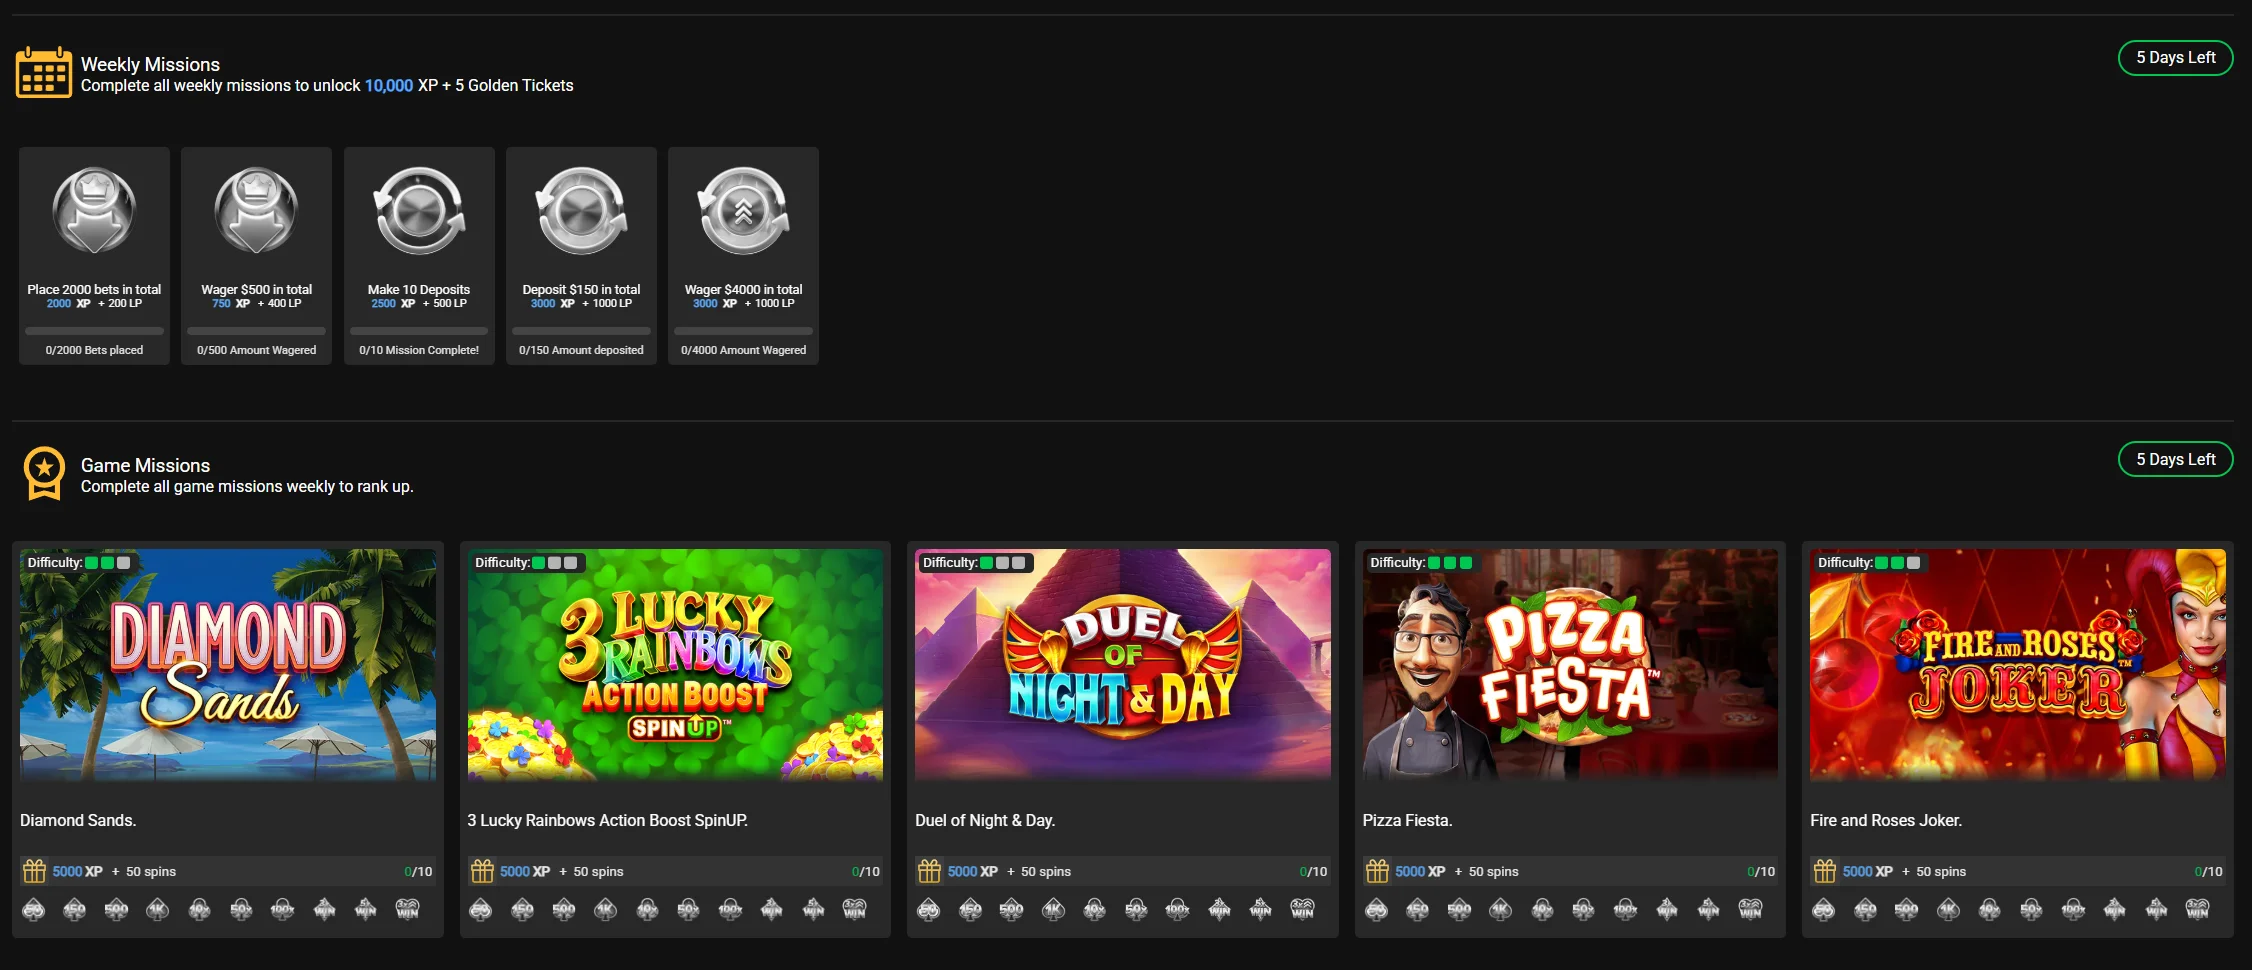The width and height of the screenshot is (2252, 970).
Task: Click the "0/500 Amount Wagered" text
Action: point(257,350)
